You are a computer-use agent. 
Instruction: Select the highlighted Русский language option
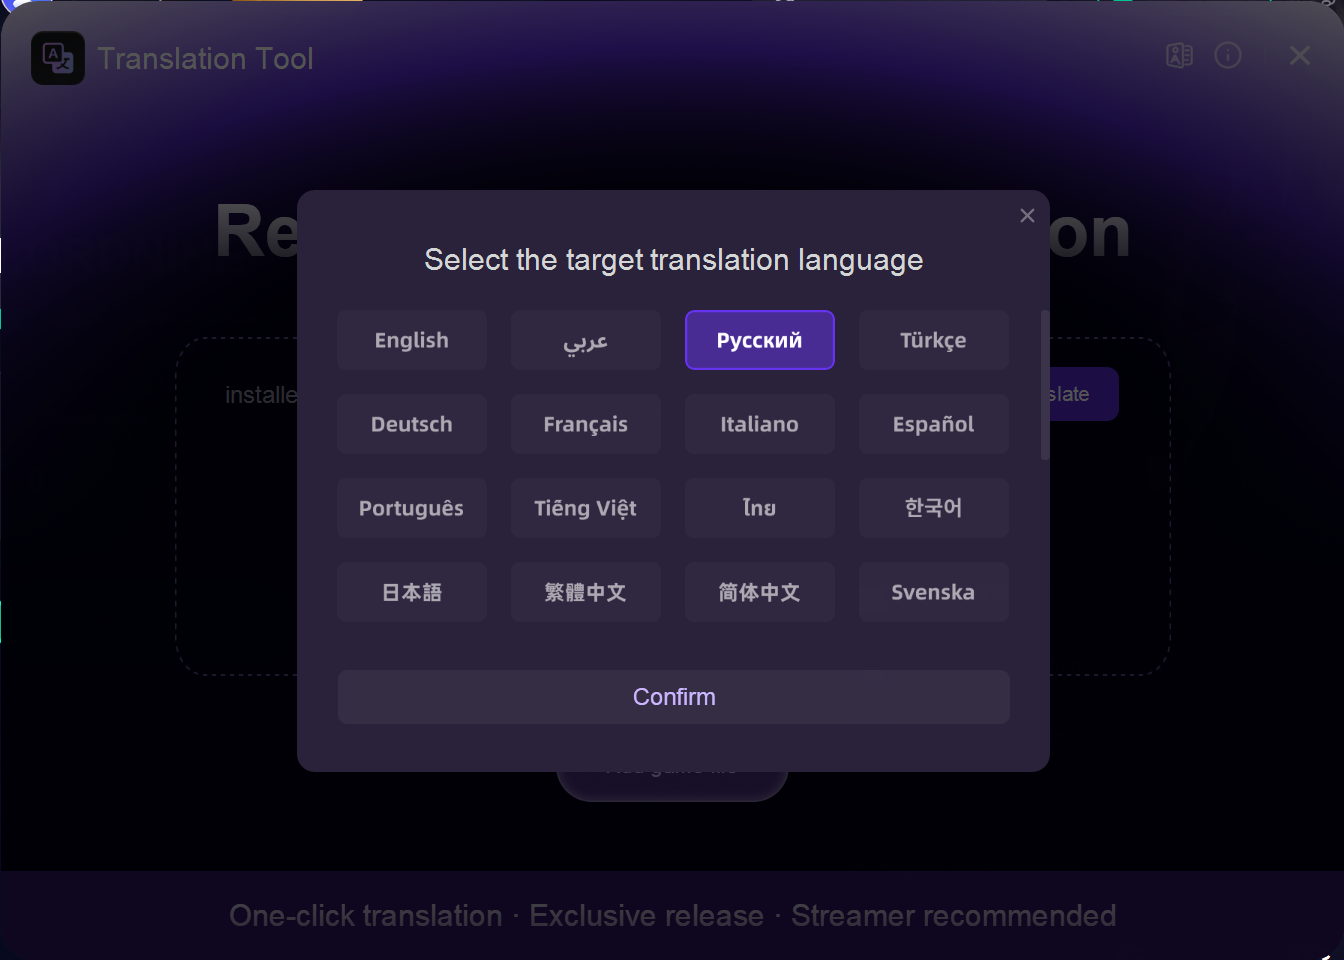759,340
